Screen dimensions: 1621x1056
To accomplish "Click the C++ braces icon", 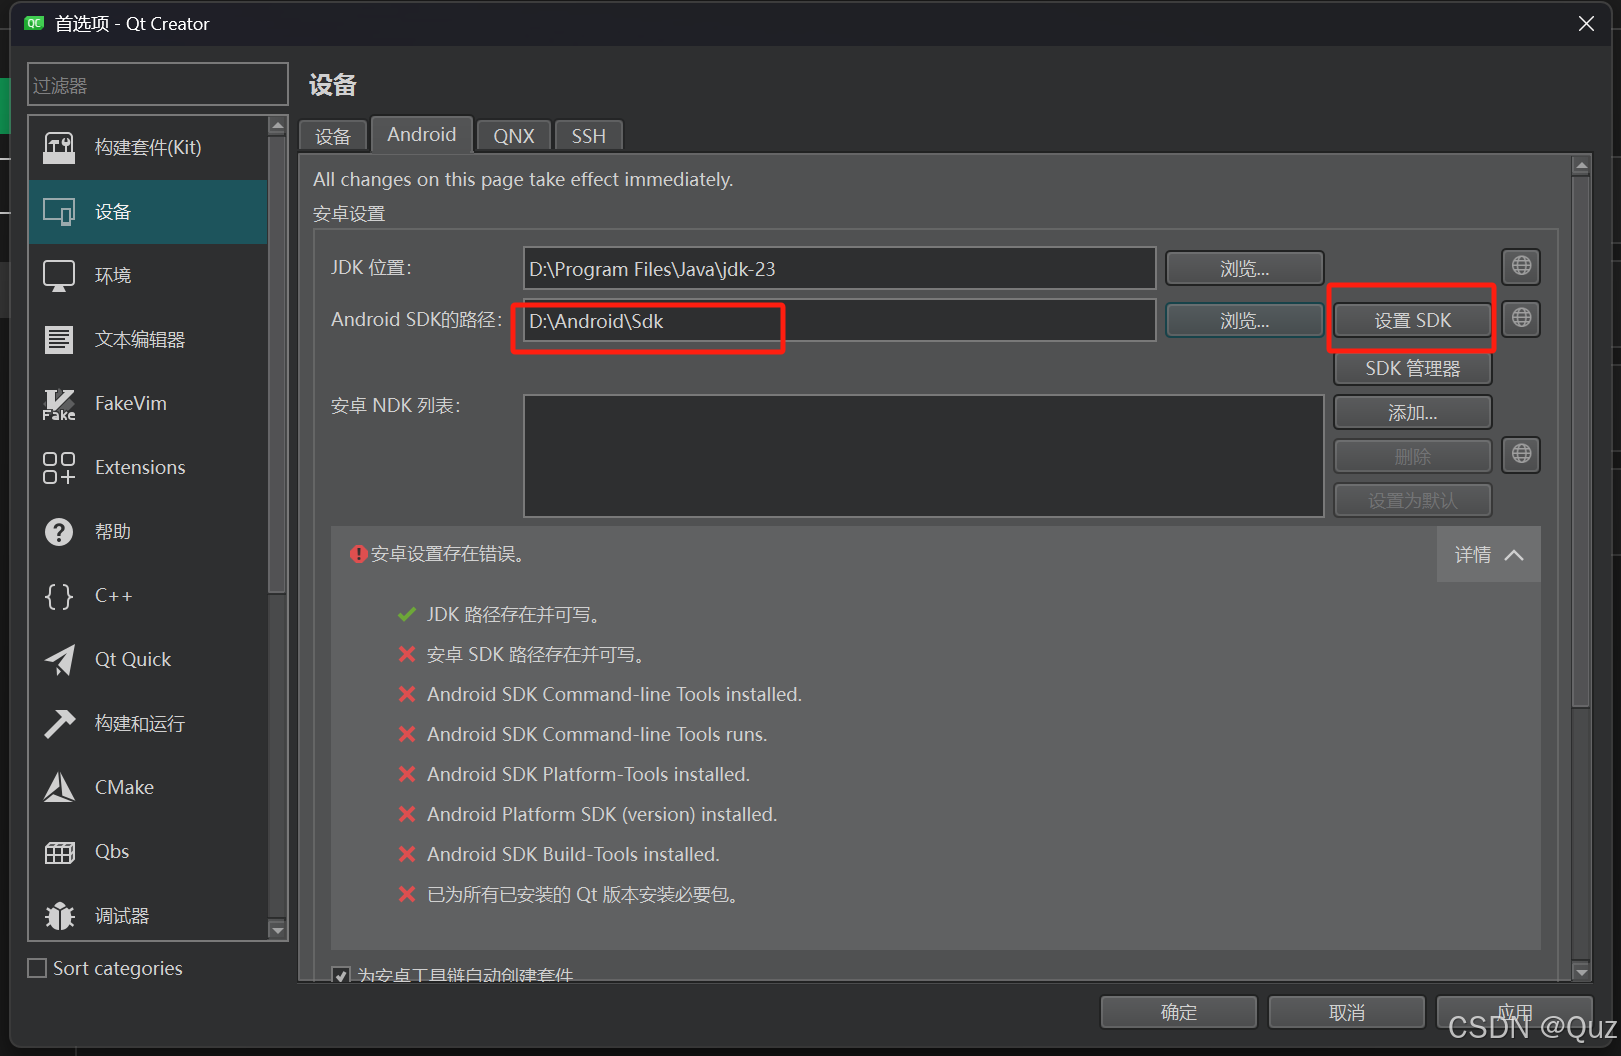I will pos(59,596).
